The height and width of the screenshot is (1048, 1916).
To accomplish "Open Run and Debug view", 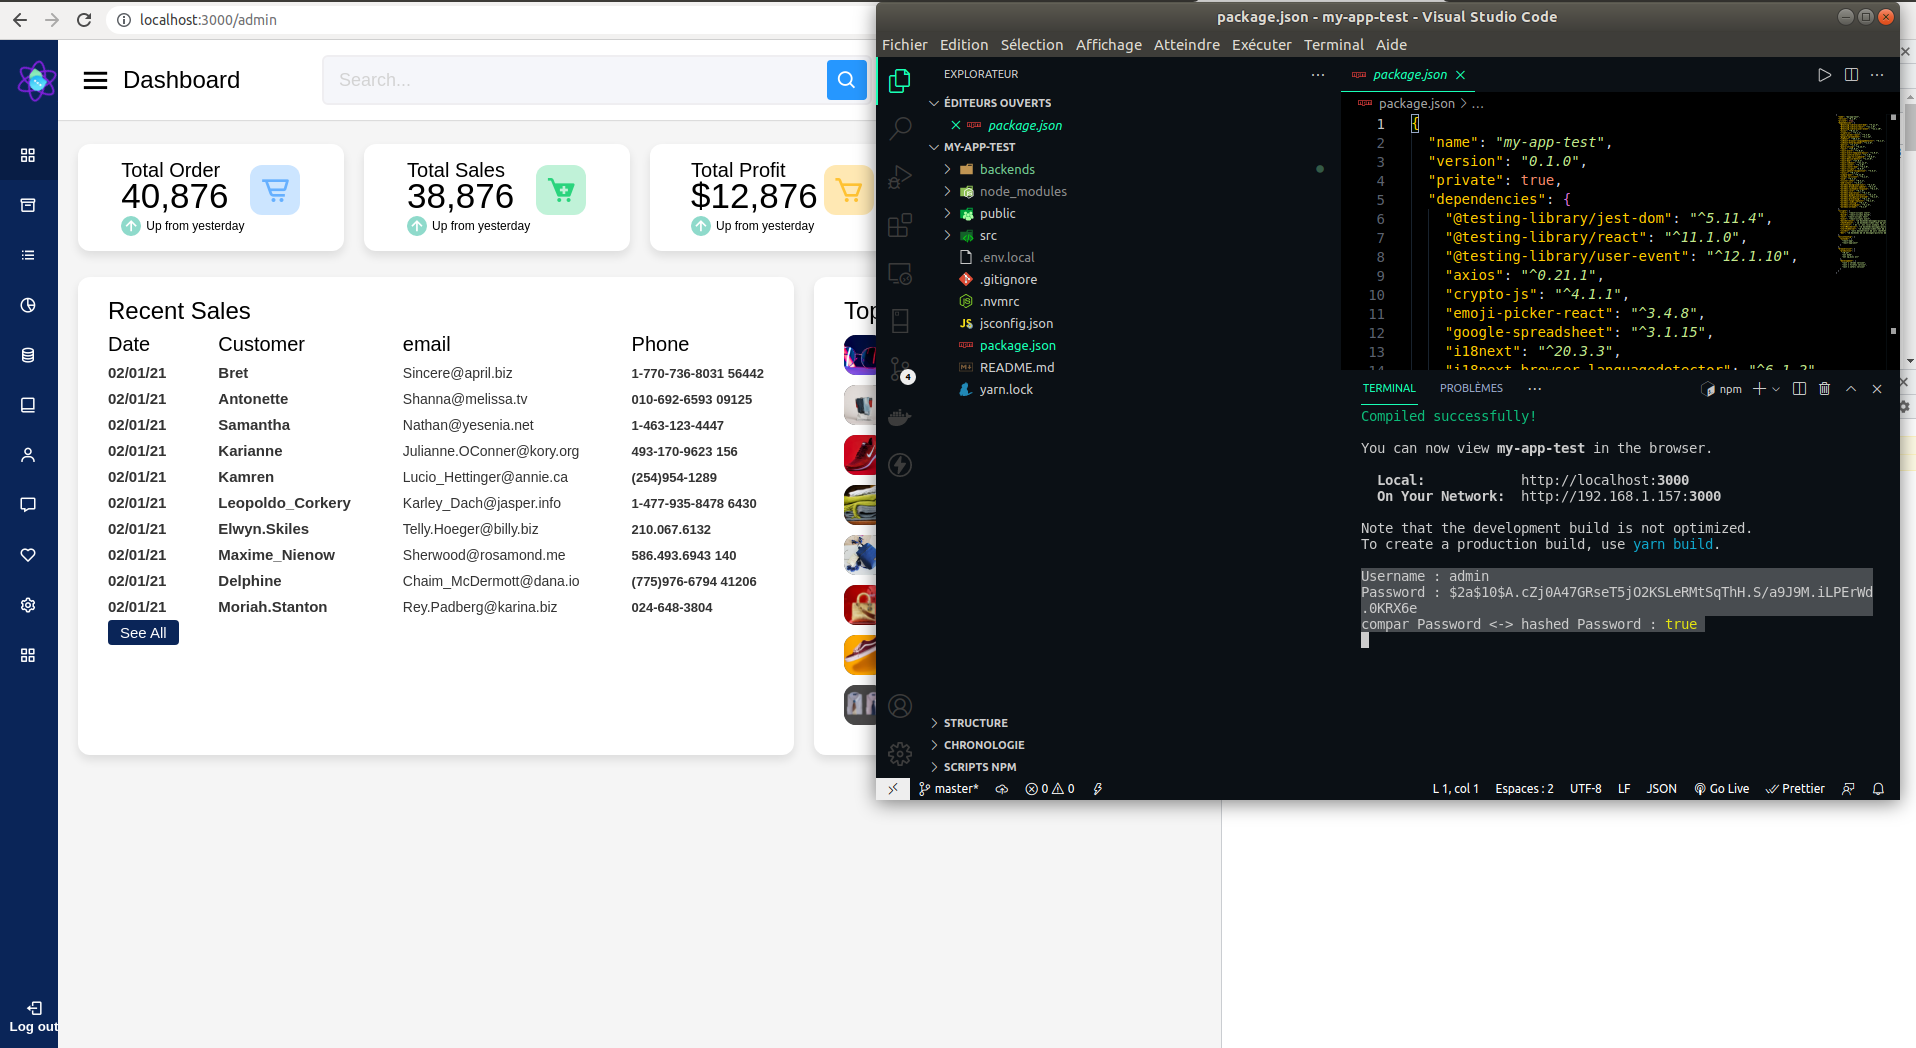I will pos(900,177).
